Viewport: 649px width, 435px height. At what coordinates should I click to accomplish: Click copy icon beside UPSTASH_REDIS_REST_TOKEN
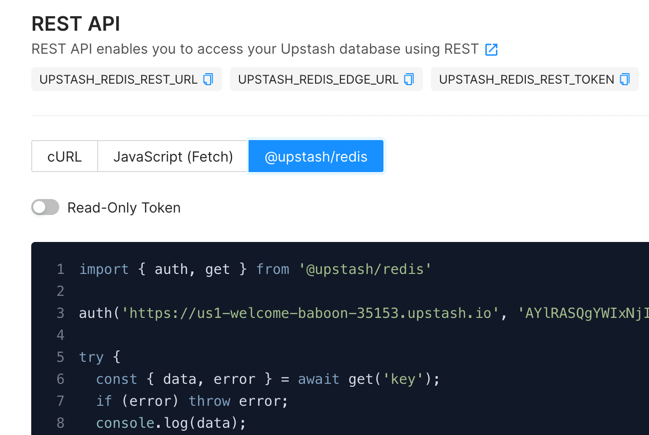625,79
